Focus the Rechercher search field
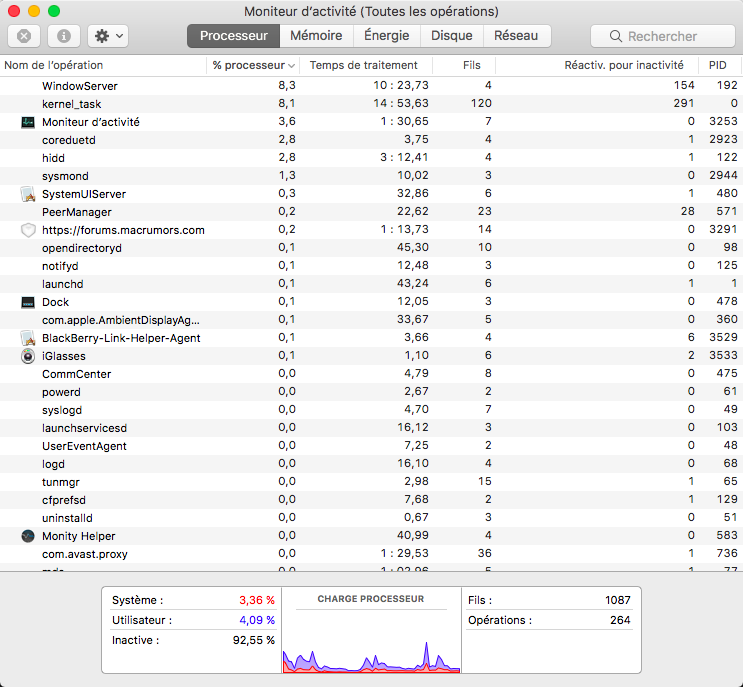Viewport: 743px width, 687px height. [662, 36]
